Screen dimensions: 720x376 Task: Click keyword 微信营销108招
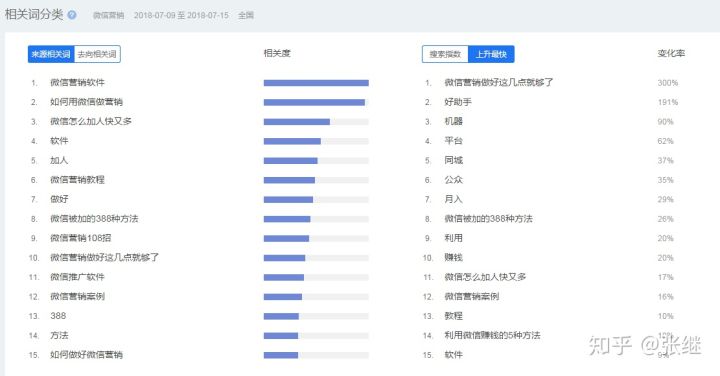click(80, 238)
